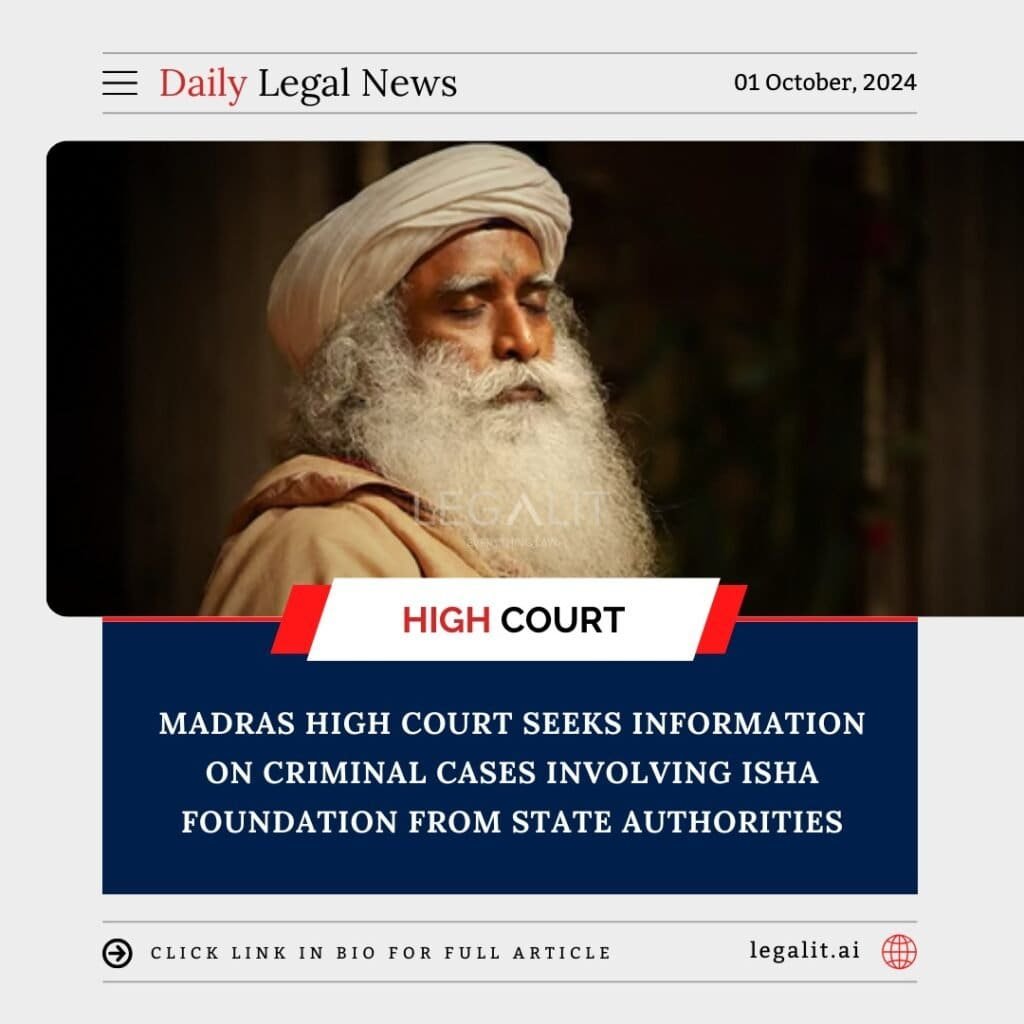Screen dimensions: 1024x1024
Task: Click headline line "Foundation From State Authorities"
Action: [512, 822]
